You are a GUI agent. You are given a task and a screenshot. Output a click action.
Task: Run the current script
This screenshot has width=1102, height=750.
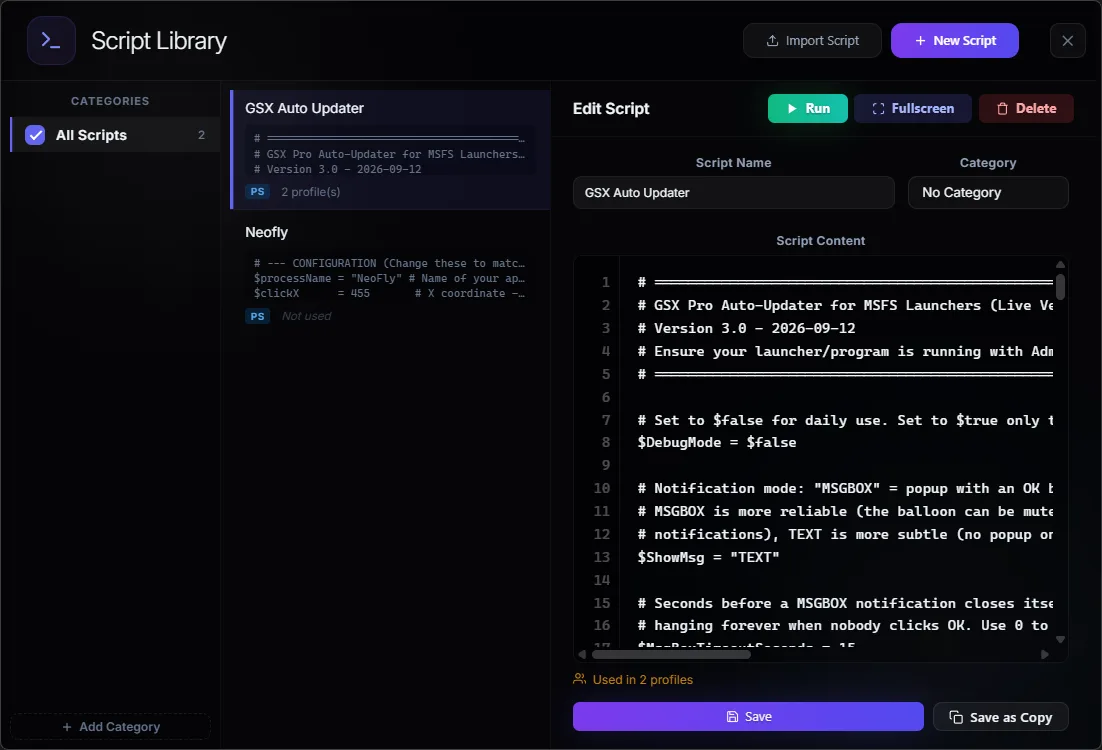tap(808, 108)
